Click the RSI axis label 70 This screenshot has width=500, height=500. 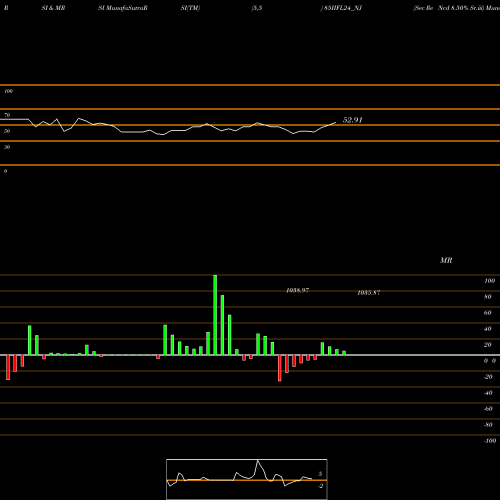point(7,115)
